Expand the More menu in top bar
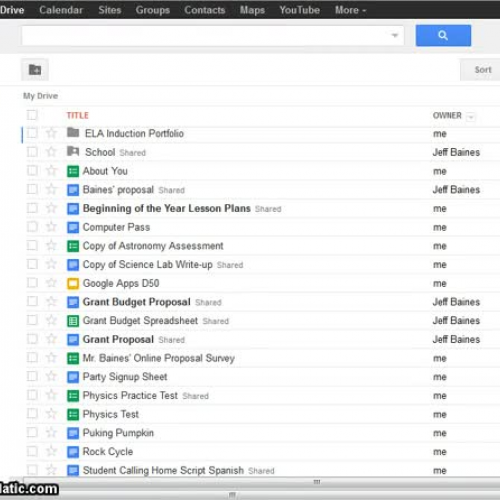The image size is (500, 500). [x=350, y=10]
